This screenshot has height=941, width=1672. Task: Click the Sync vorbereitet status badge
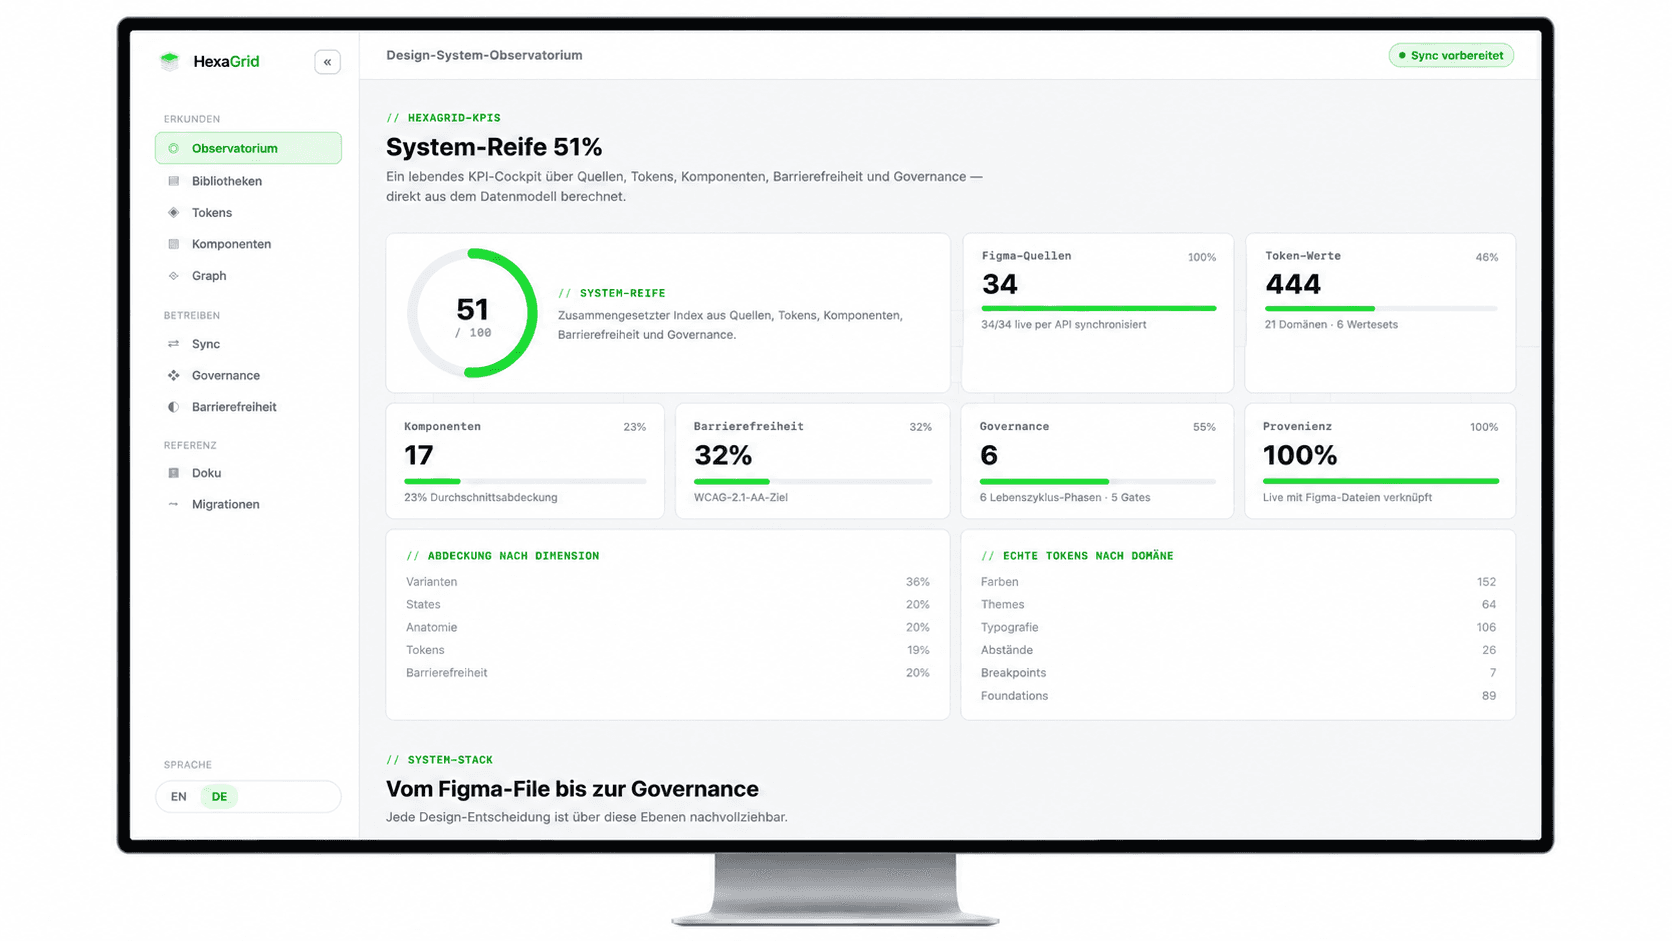1451,55
